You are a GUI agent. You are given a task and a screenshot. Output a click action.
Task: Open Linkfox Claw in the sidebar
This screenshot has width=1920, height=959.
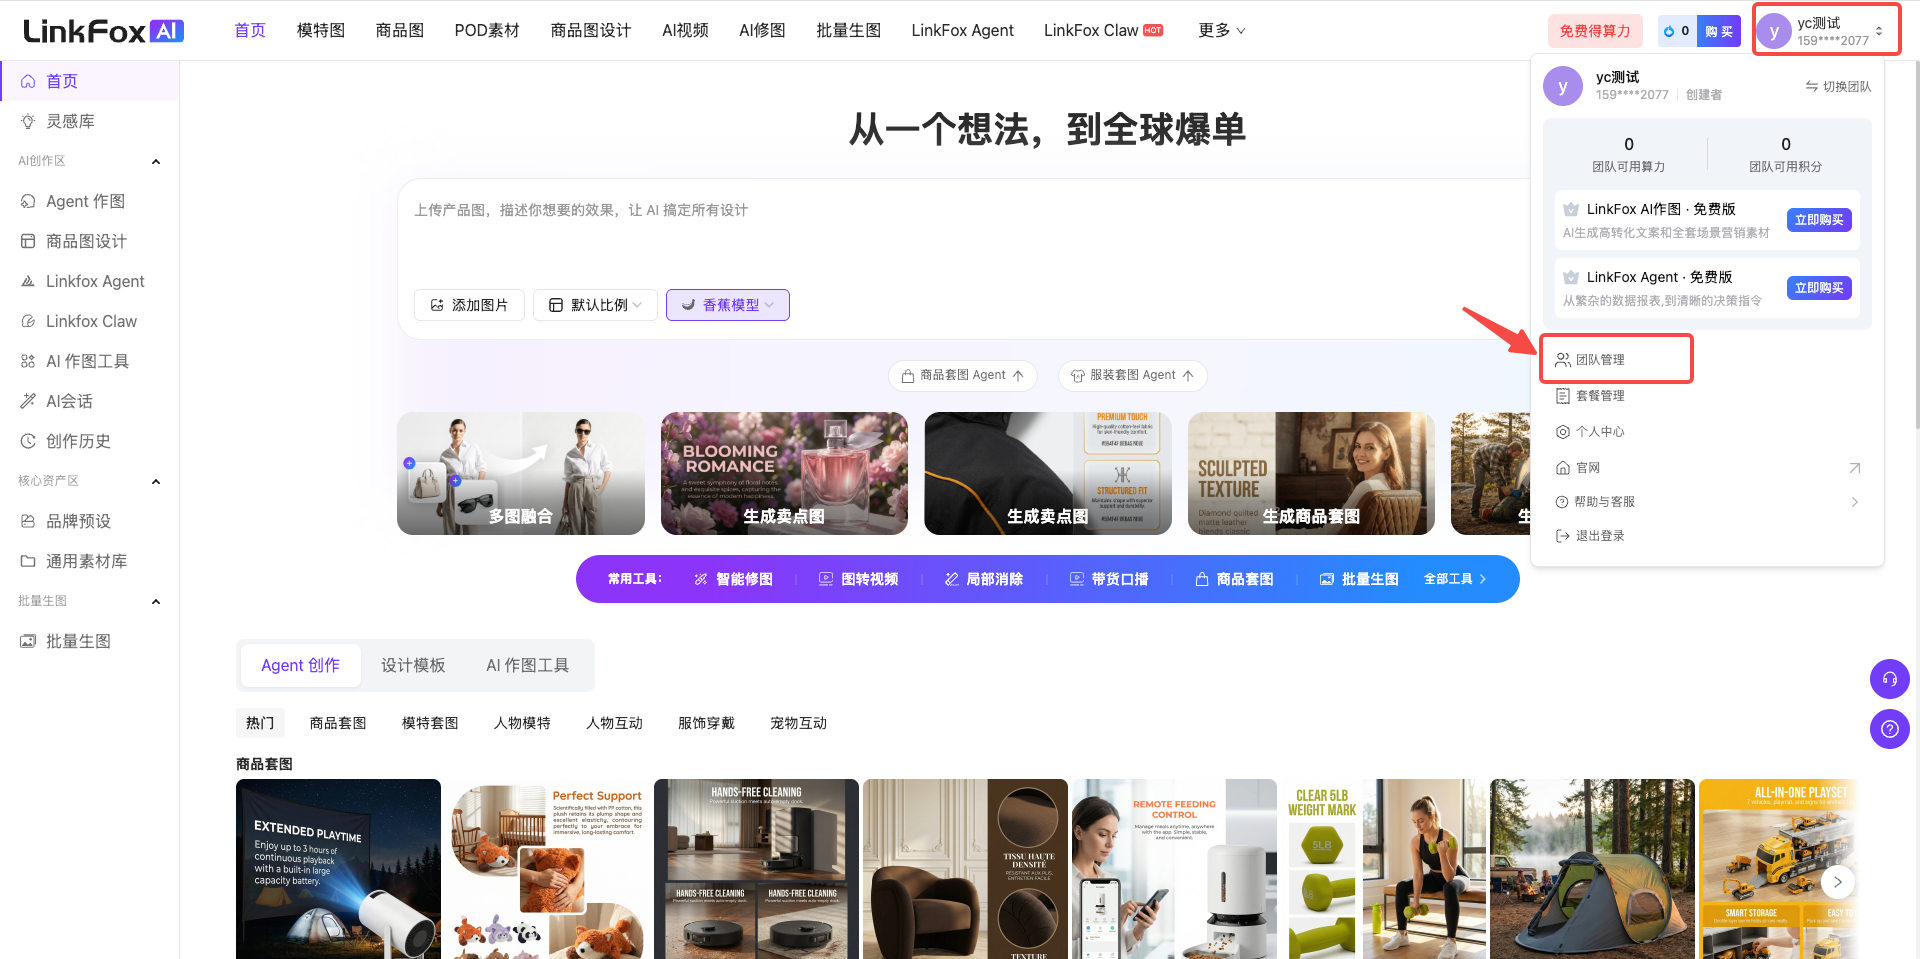[x=90, y=321]
